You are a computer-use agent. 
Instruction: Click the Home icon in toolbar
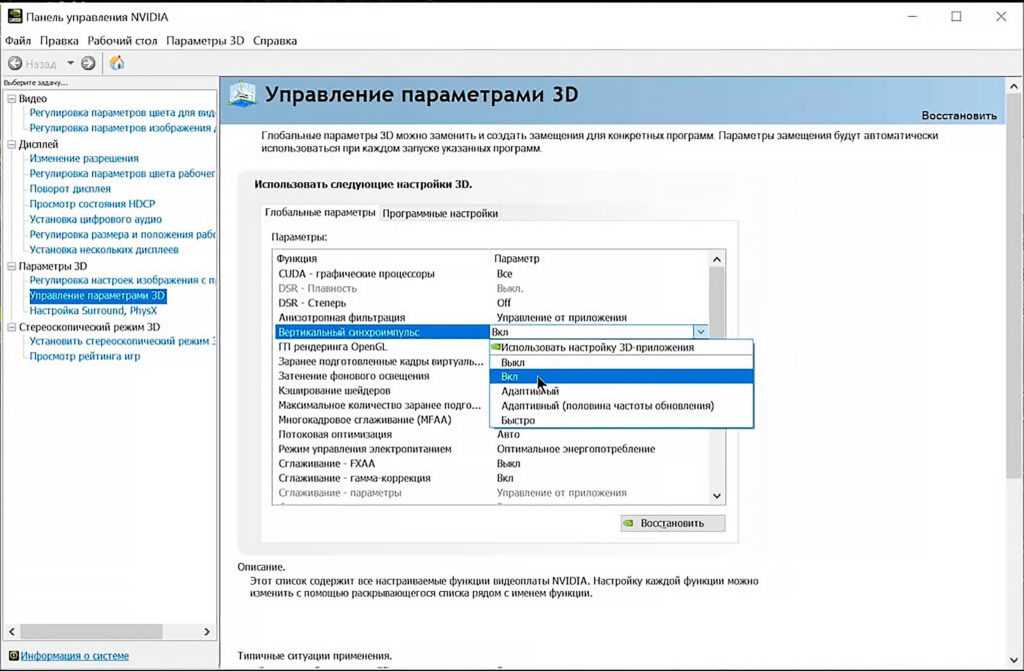[x=117, y=63]
